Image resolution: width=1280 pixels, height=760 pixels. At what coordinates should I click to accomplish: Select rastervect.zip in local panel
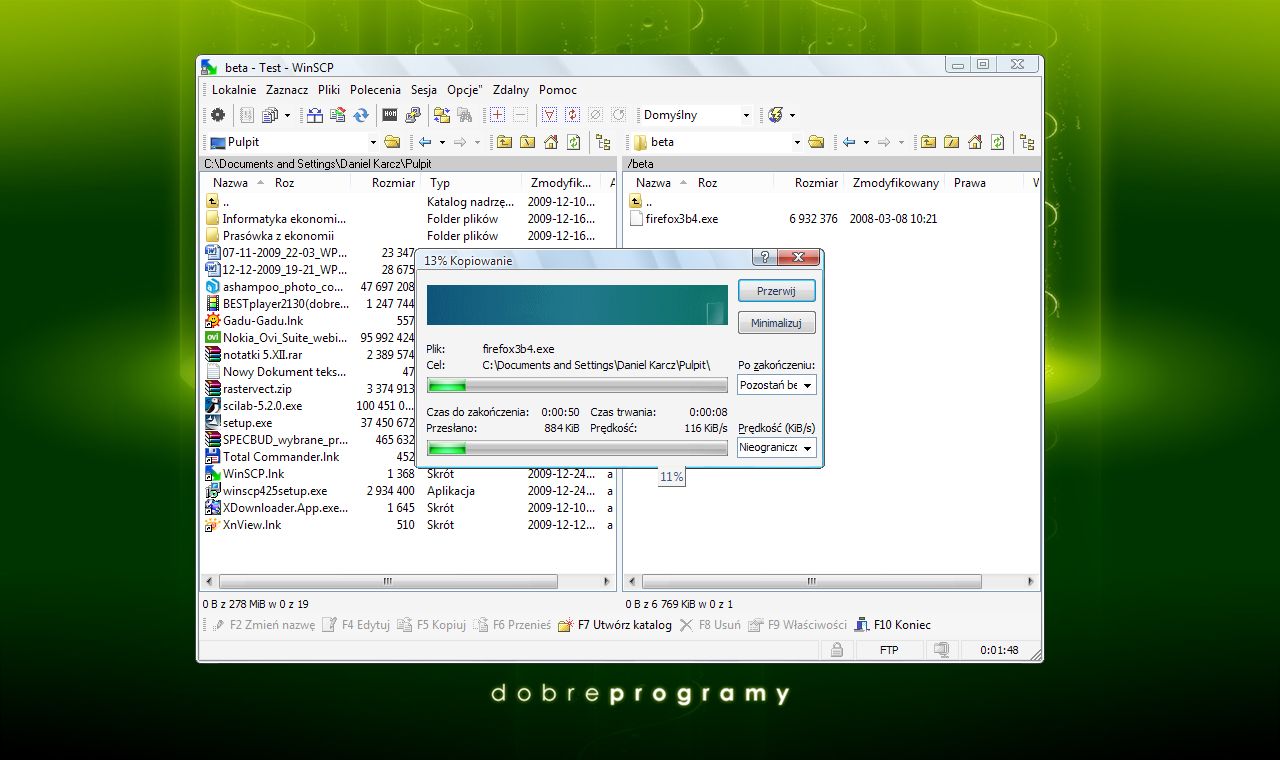[x=257, y=389]
